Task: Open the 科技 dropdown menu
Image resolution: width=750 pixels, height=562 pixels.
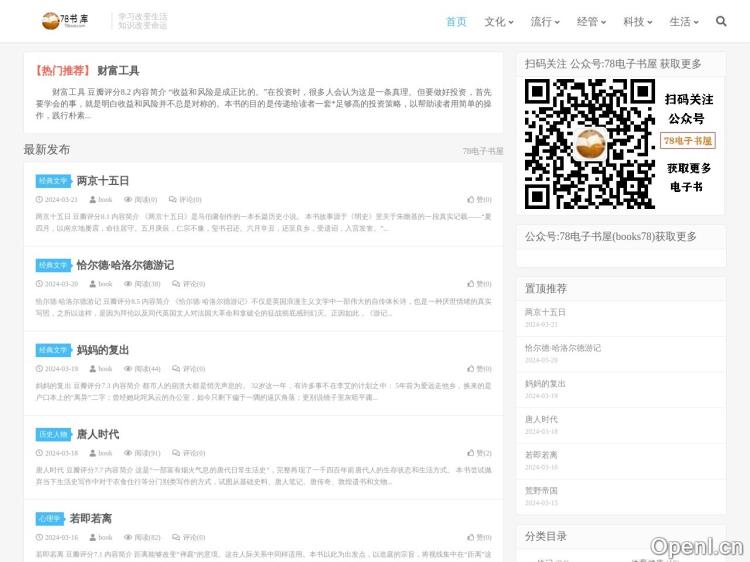Action: tap(636, 21)
